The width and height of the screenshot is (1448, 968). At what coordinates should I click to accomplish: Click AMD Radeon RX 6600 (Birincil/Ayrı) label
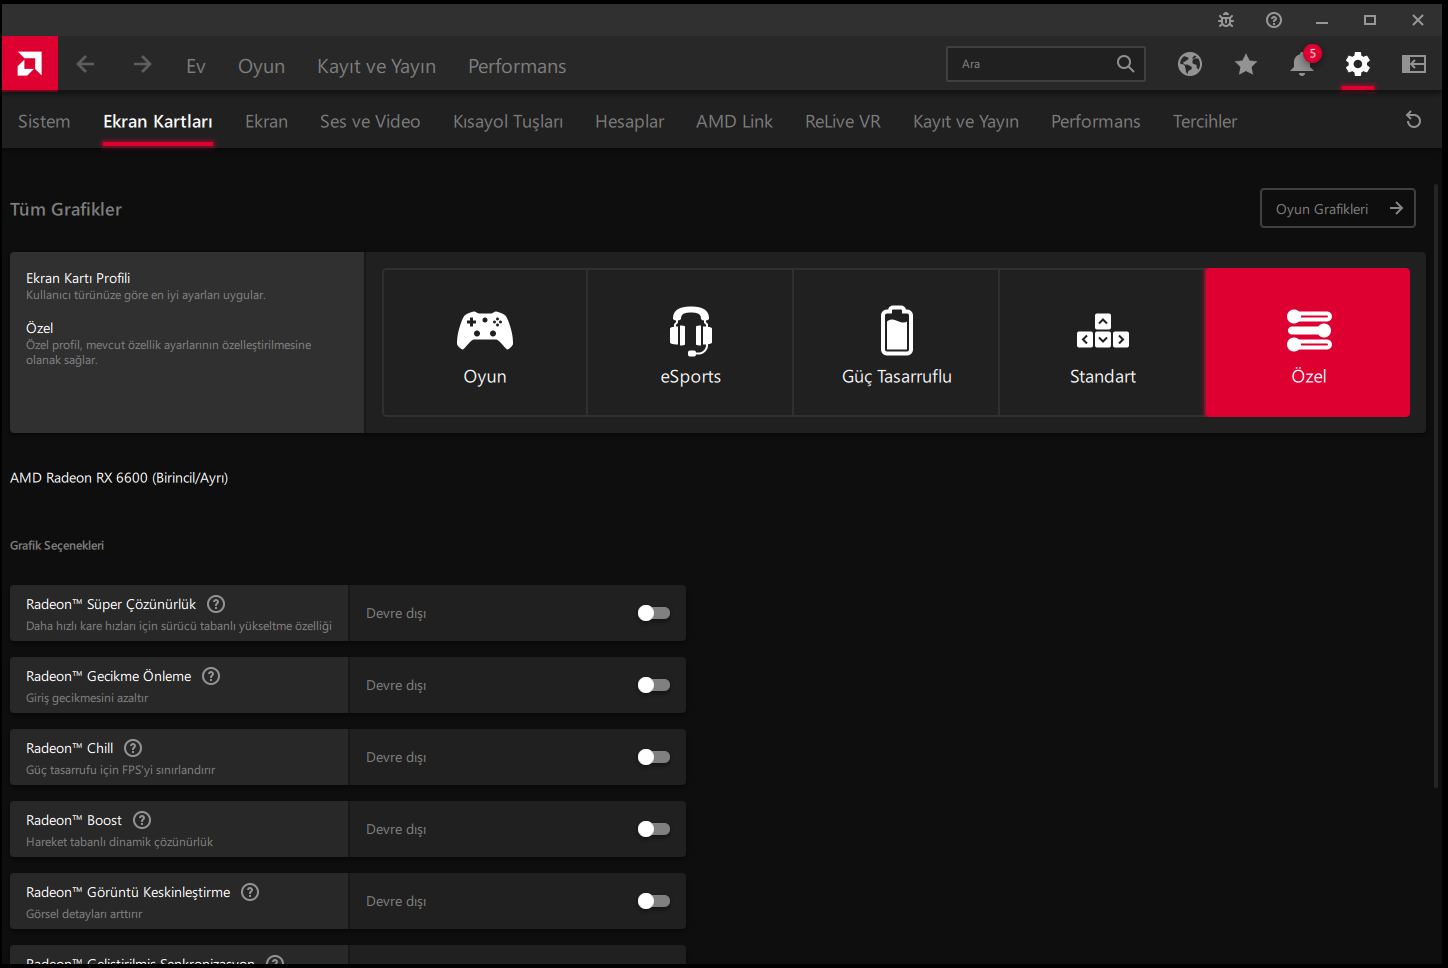[x=119, y=478]
